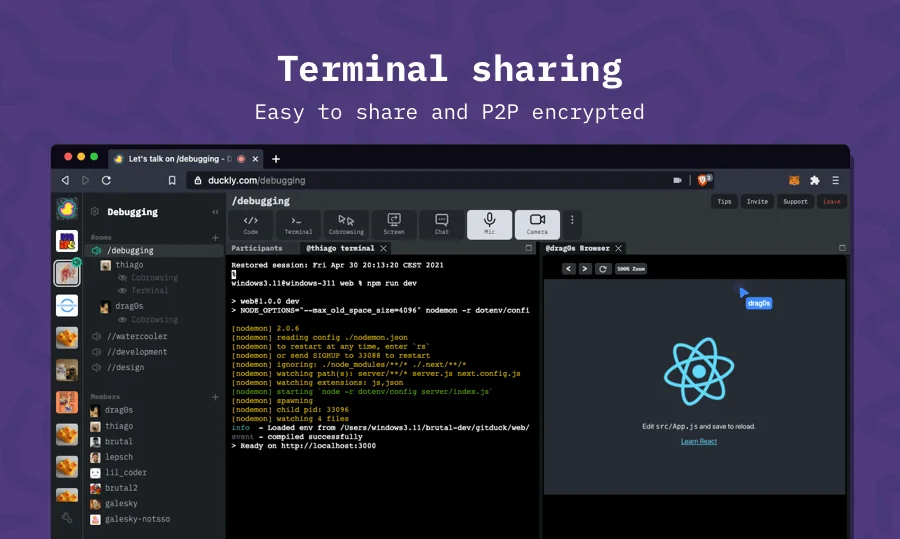Select the /debugging room
Image resolution: width=900 pixels, height=539 pixels.
click(154, 251)
